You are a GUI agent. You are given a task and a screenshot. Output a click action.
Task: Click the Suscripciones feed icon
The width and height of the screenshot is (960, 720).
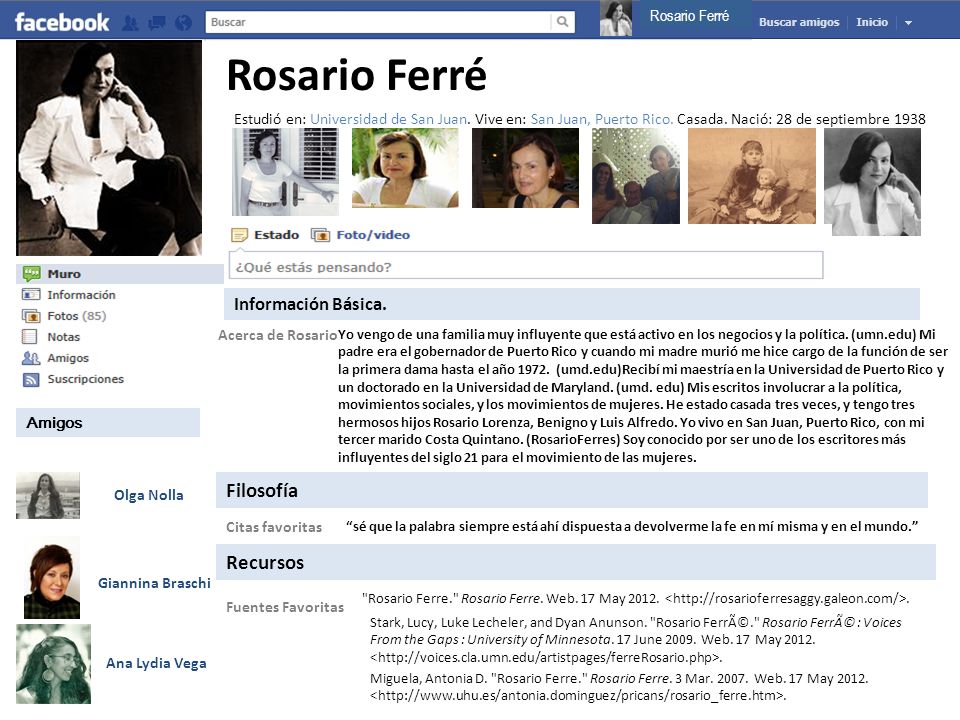(31, 380)
